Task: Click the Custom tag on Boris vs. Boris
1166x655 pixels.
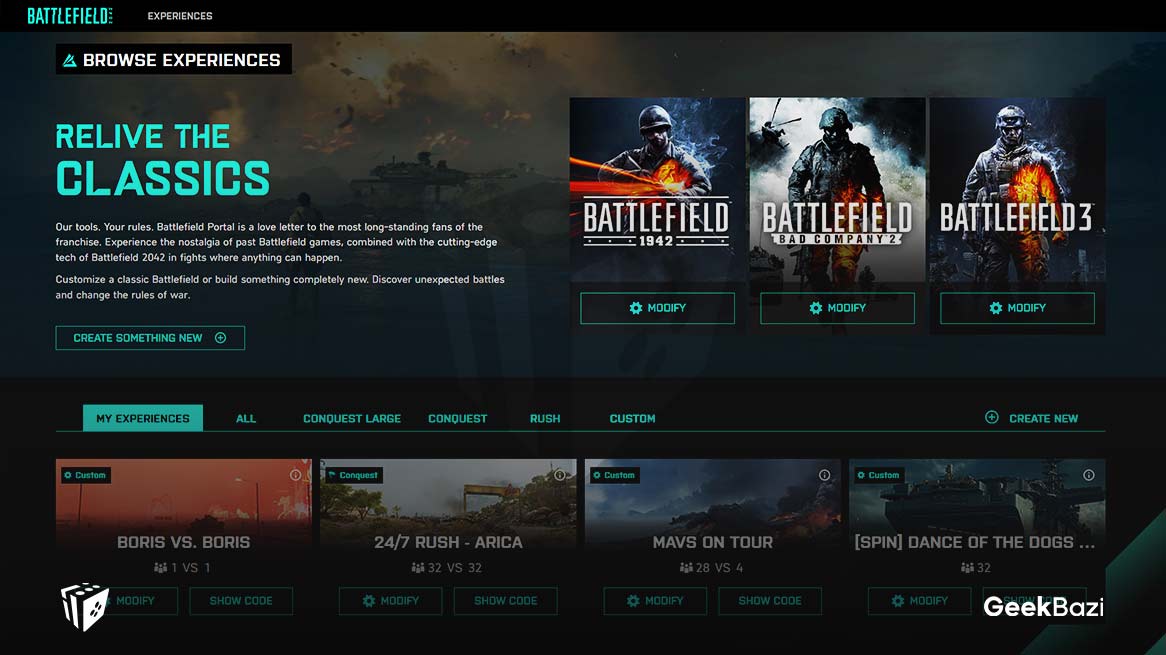Action: [x=85, y=475]
